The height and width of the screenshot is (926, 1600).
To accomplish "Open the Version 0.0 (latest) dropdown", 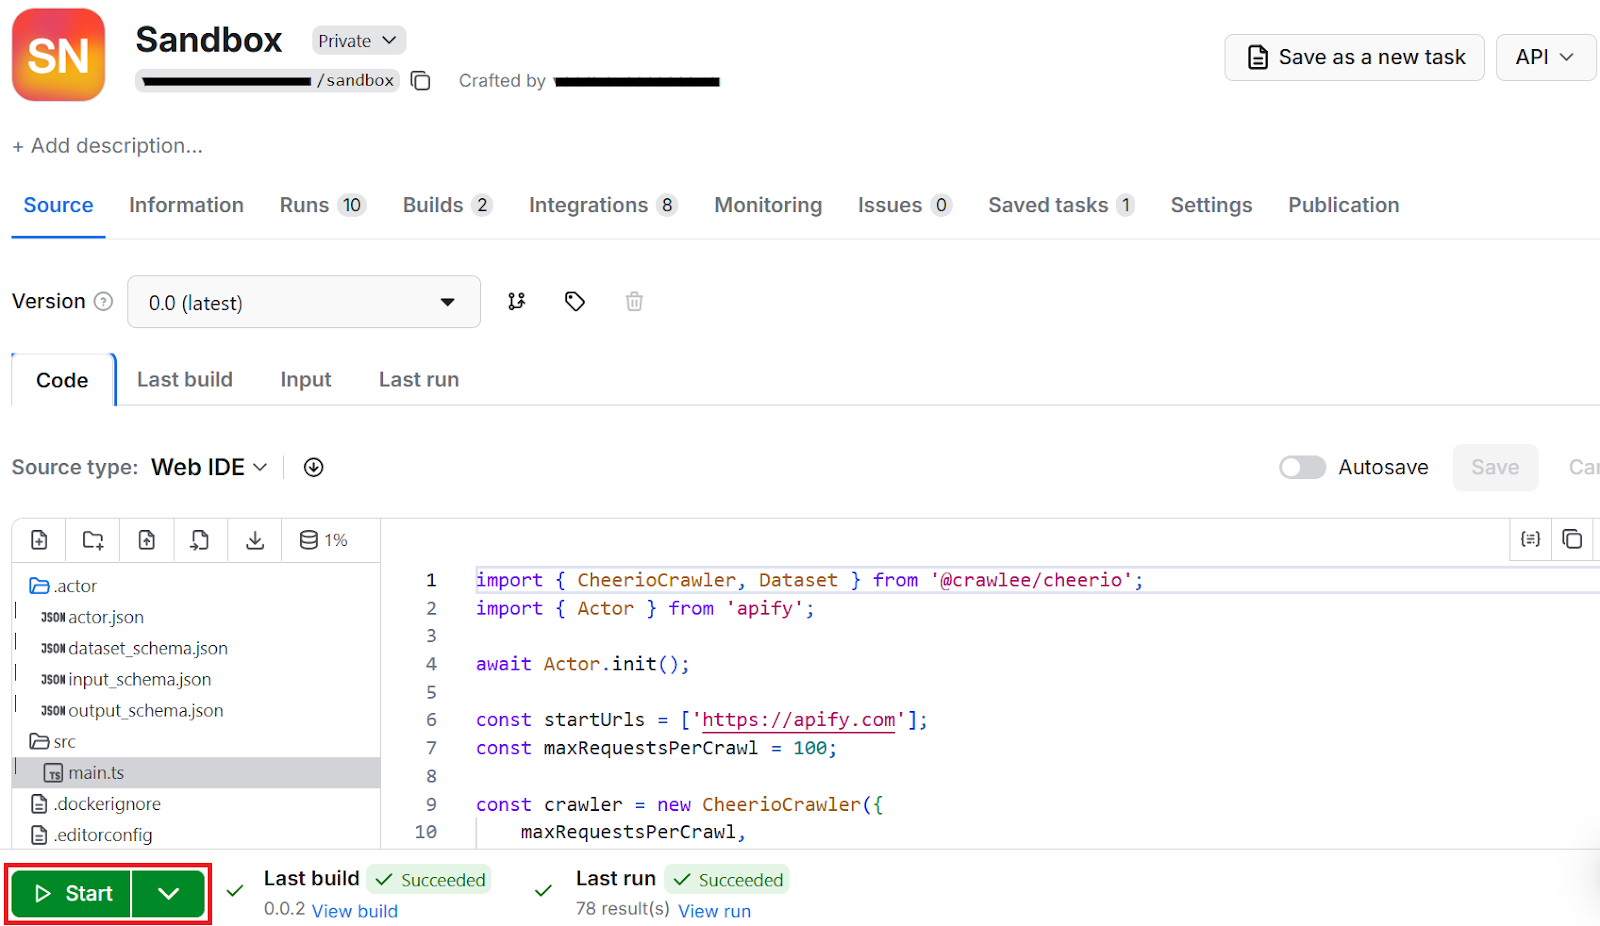I will [x=303, y=302].
